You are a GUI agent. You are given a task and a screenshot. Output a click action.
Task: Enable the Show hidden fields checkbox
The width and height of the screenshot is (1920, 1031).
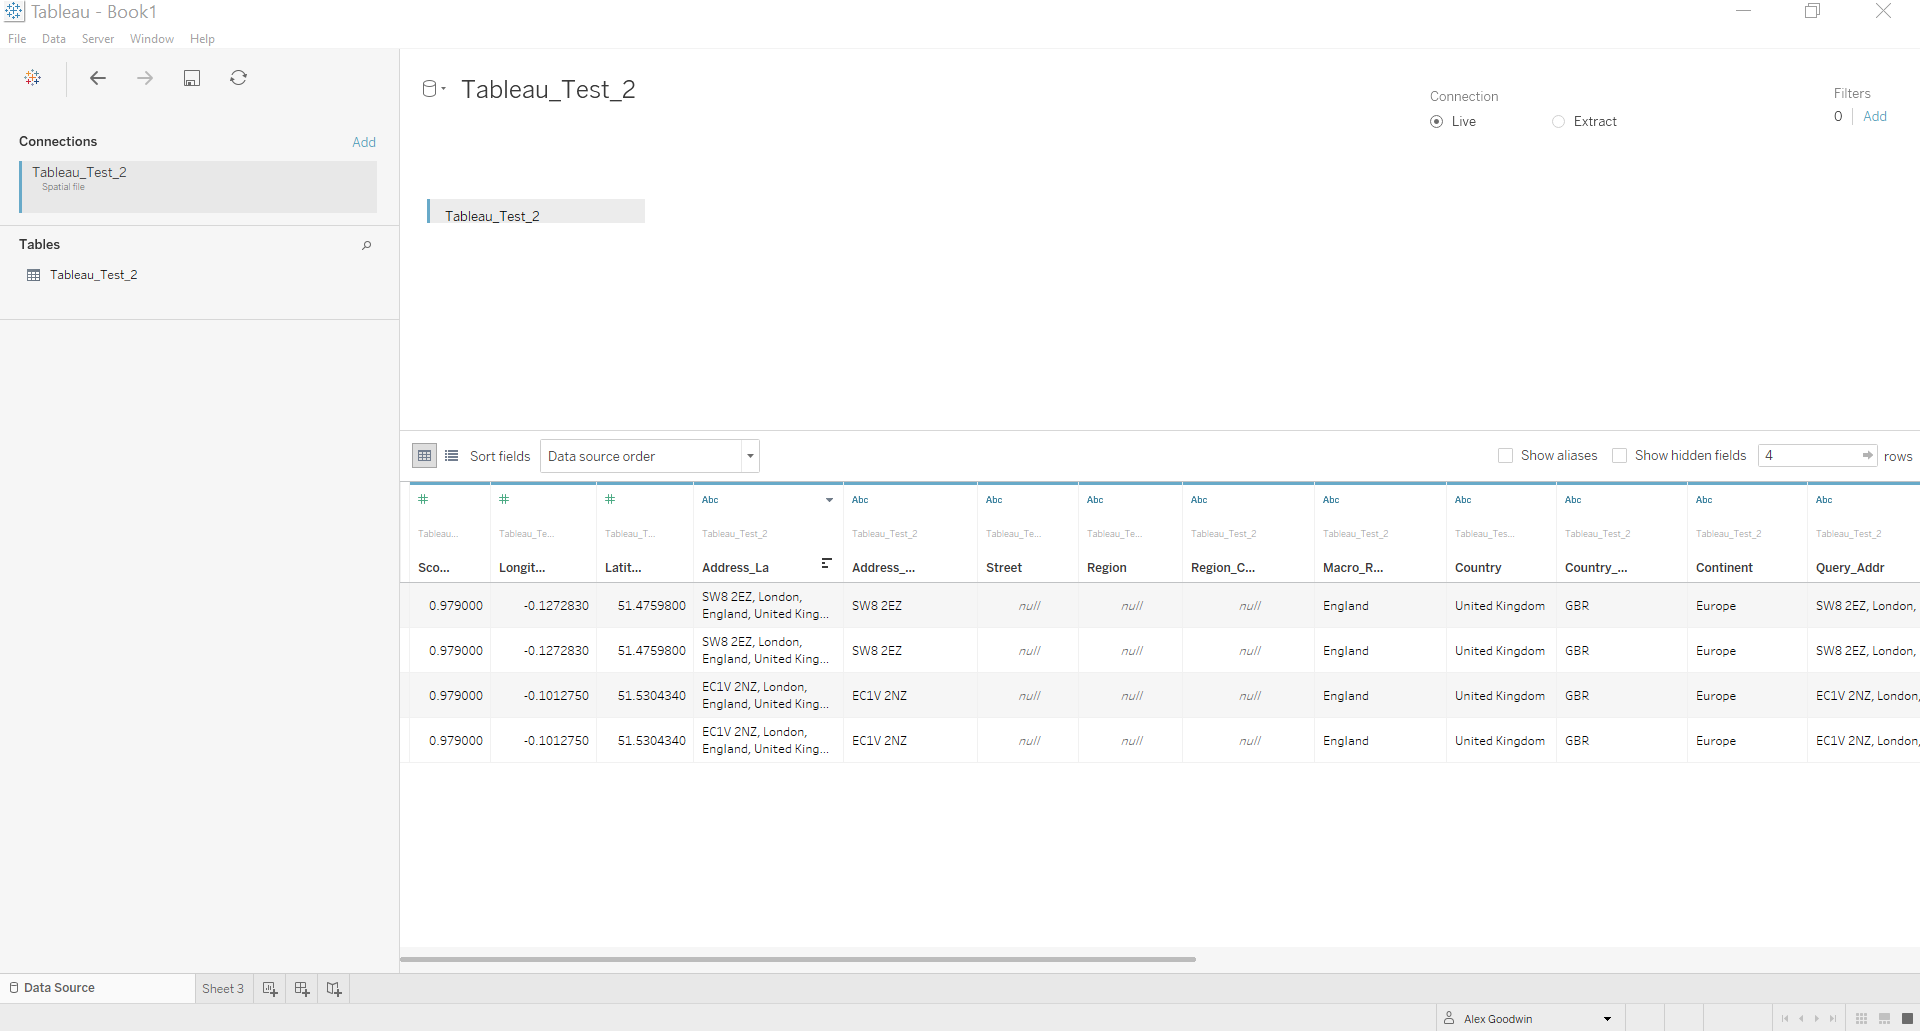click(x=1619, y=456)
